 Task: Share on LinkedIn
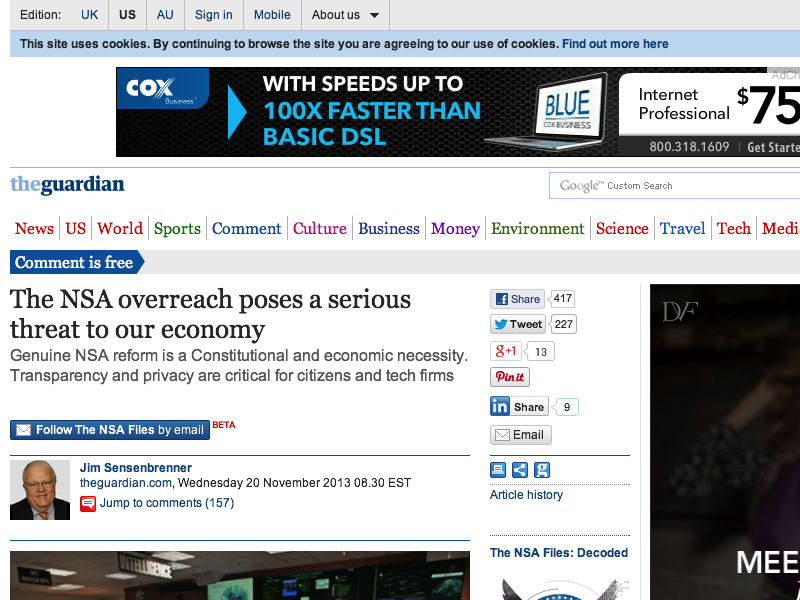click(x=518, y=407)
